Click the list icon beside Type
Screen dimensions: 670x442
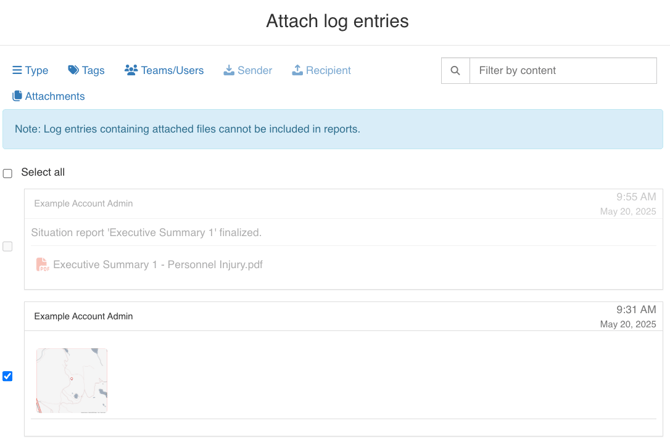click(17, 71)
